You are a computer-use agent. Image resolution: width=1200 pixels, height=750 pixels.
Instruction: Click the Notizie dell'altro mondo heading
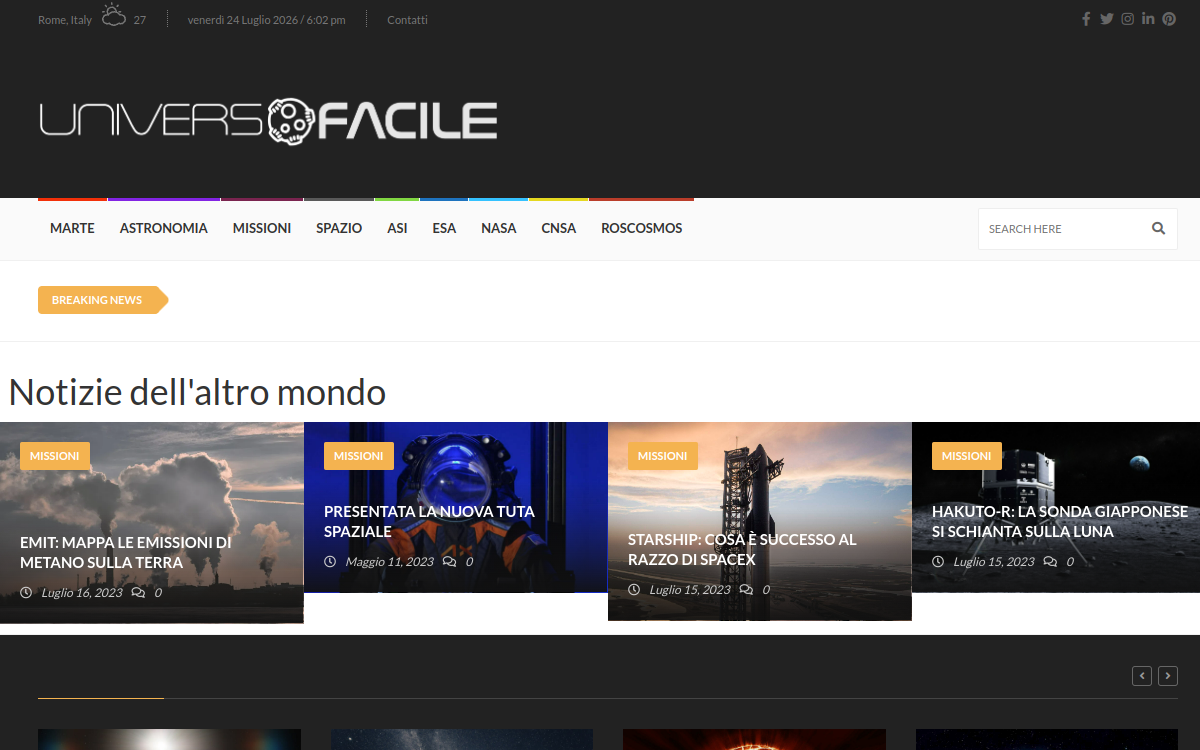(x=197, y=392)
